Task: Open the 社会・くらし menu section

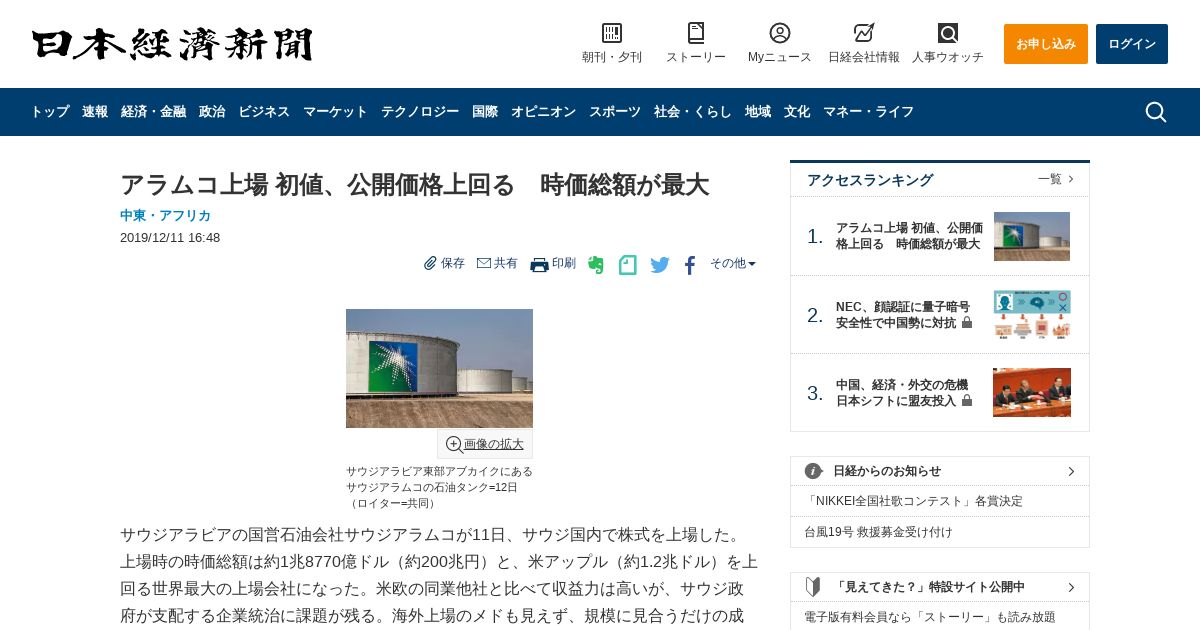Action: (x=693, y=112)
